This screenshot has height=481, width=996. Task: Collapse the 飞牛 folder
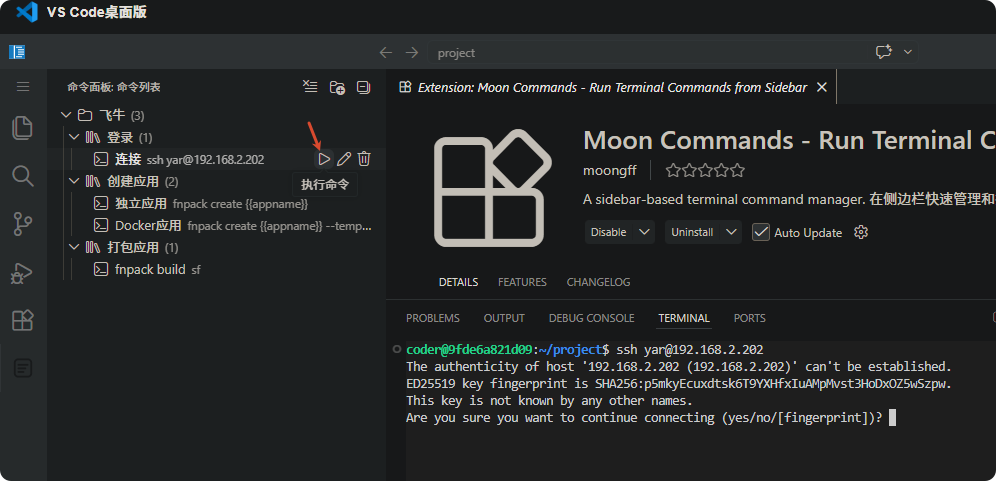click(65, 115)
